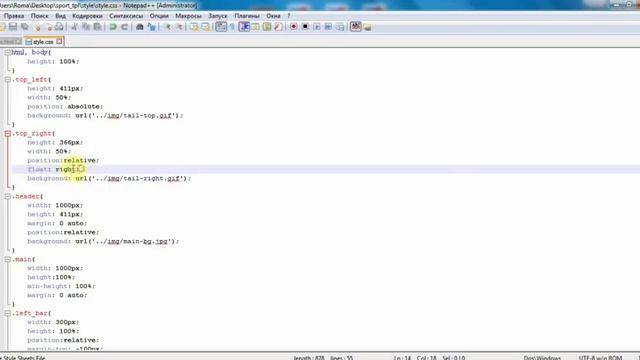Click the green Undo arrow icon
This screenshot has height=360, width=640.
coord(113,27)
